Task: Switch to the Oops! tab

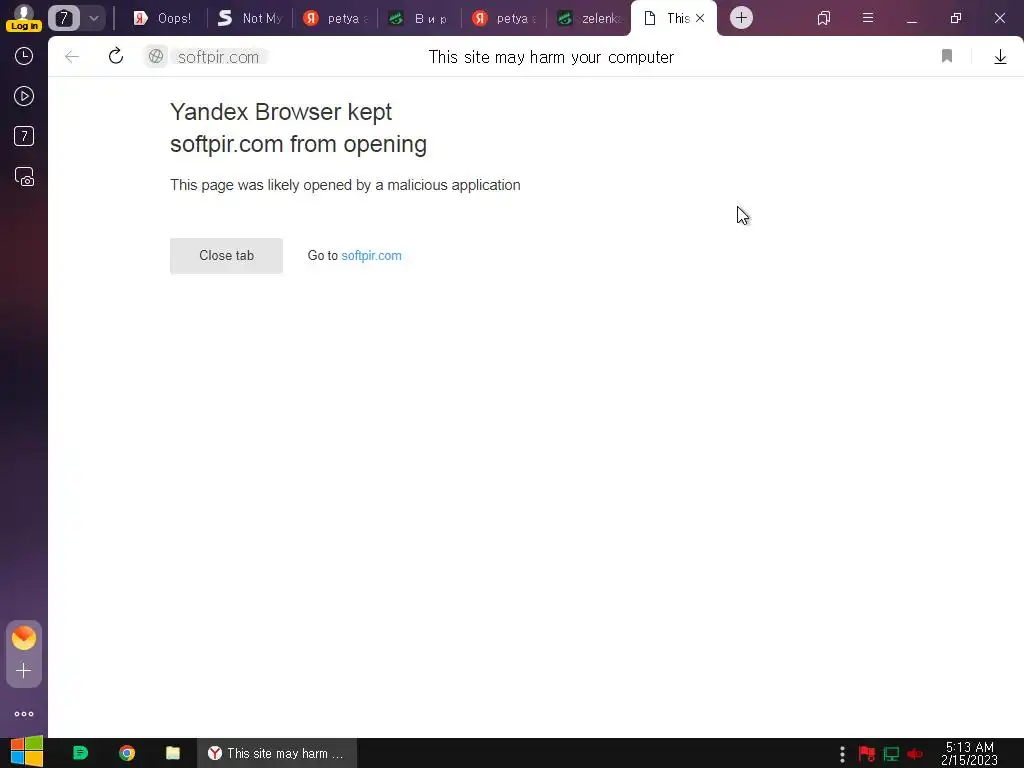Action: [x=163, y=18]
